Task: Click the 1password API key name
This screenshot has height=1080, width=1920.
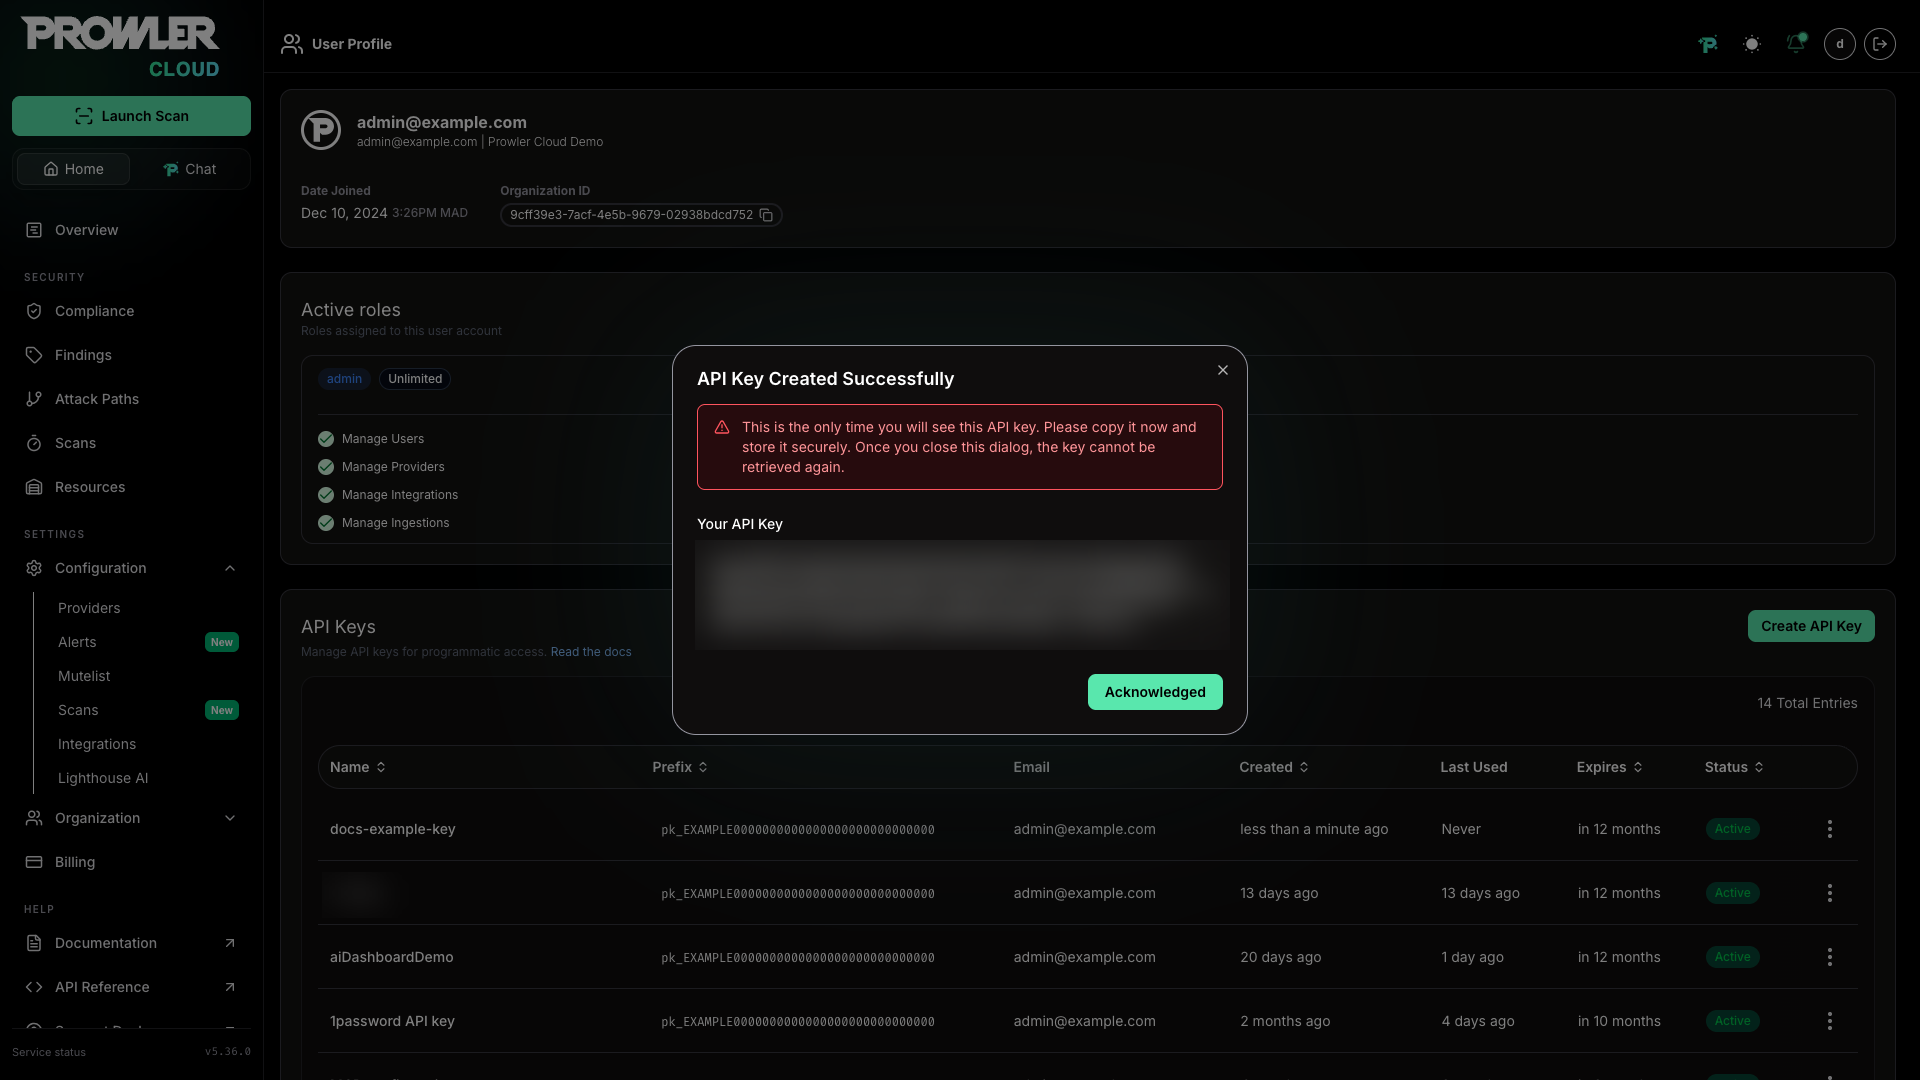Action: click(392, 1021)
